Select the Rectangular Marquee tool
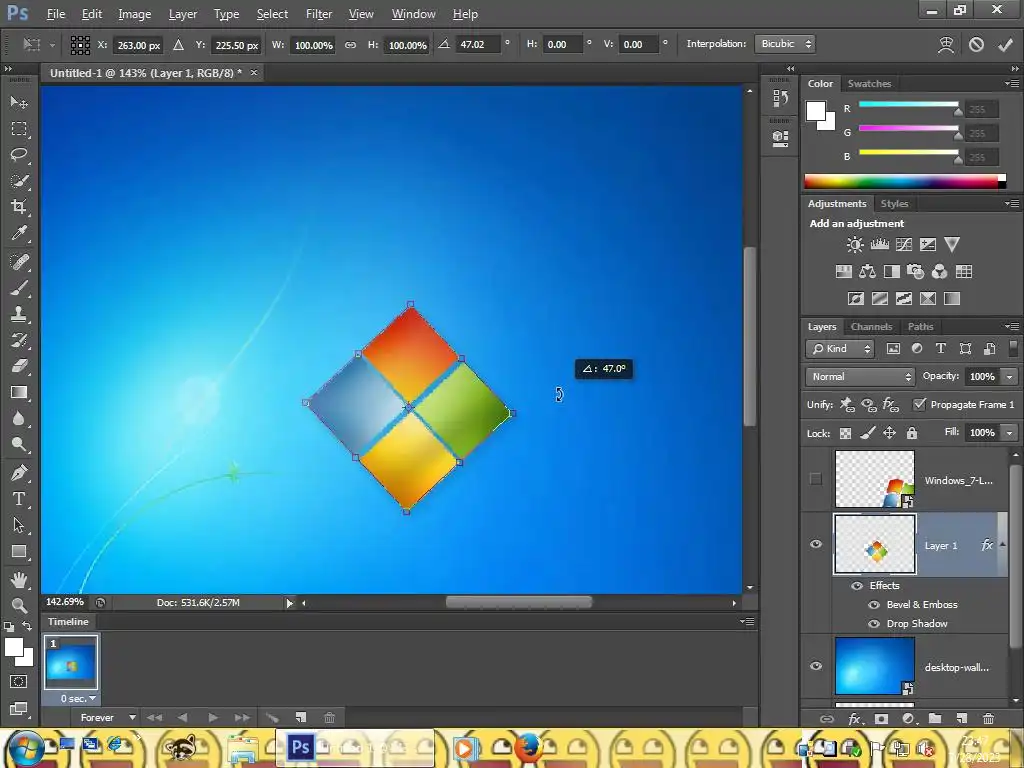1024x768 pixels. click(x=19, y=129)
